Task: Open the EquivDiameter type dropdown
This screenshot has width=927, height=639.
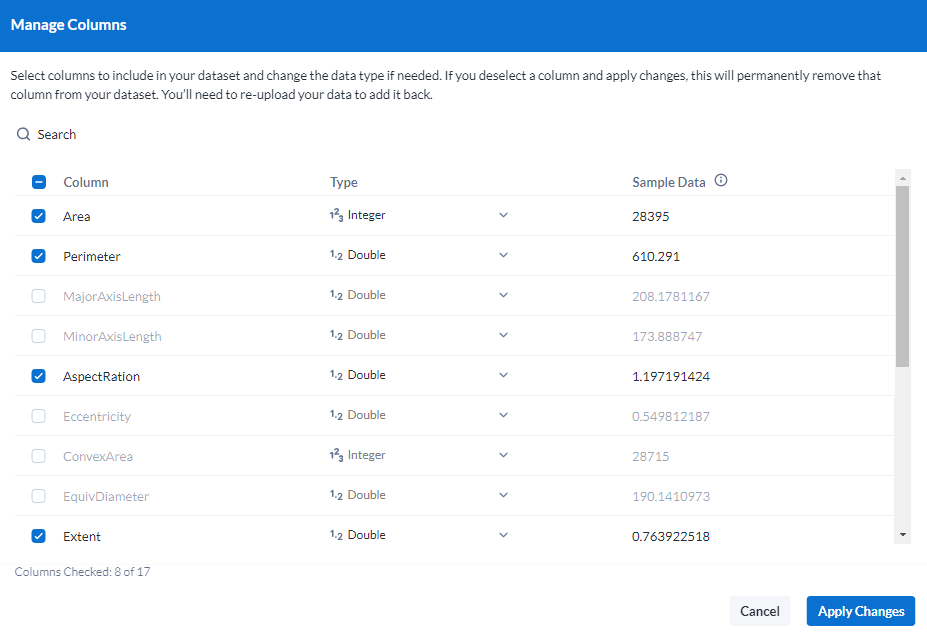Action: pyautogui.click(x=503, y=495)
